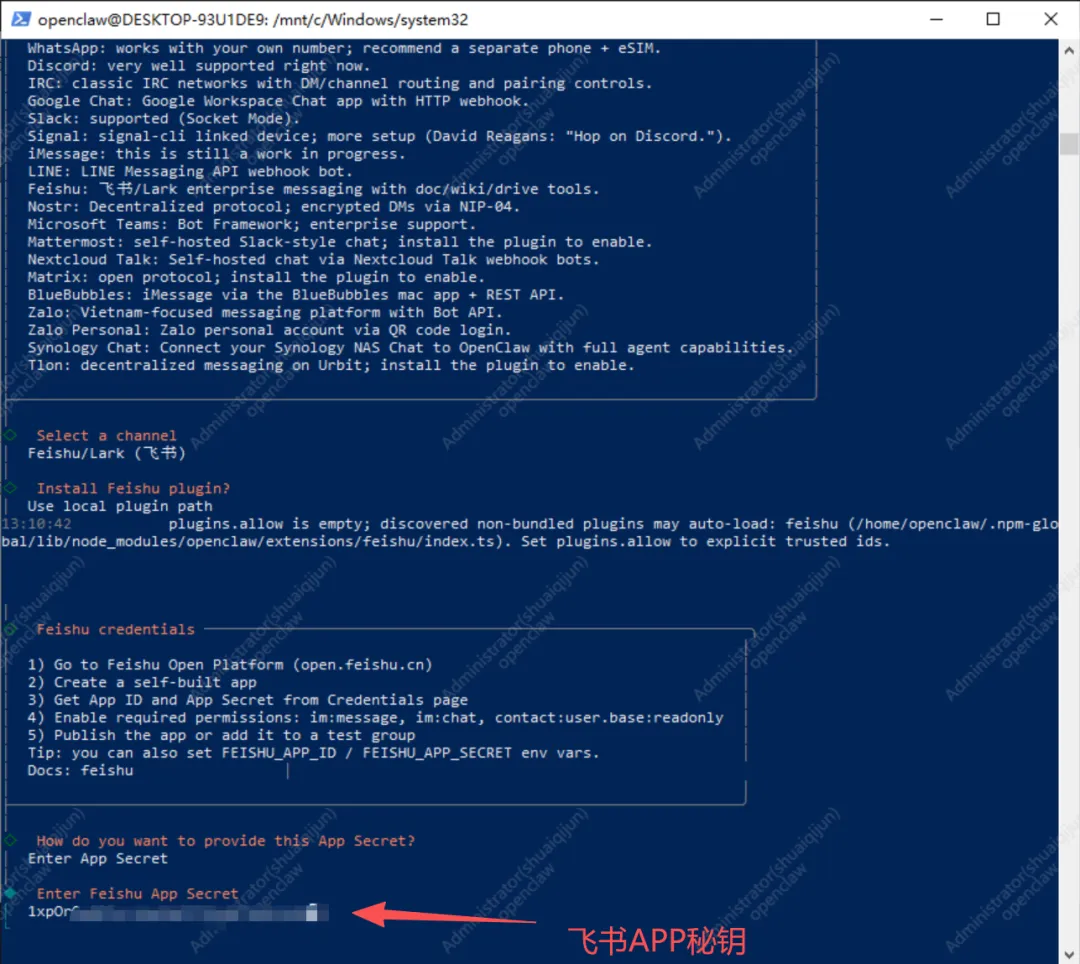Click the 'BlueBubbles: iMessage via' line
The height and width of the screenshot is (964, 1080).
click(x=295, y=295)
